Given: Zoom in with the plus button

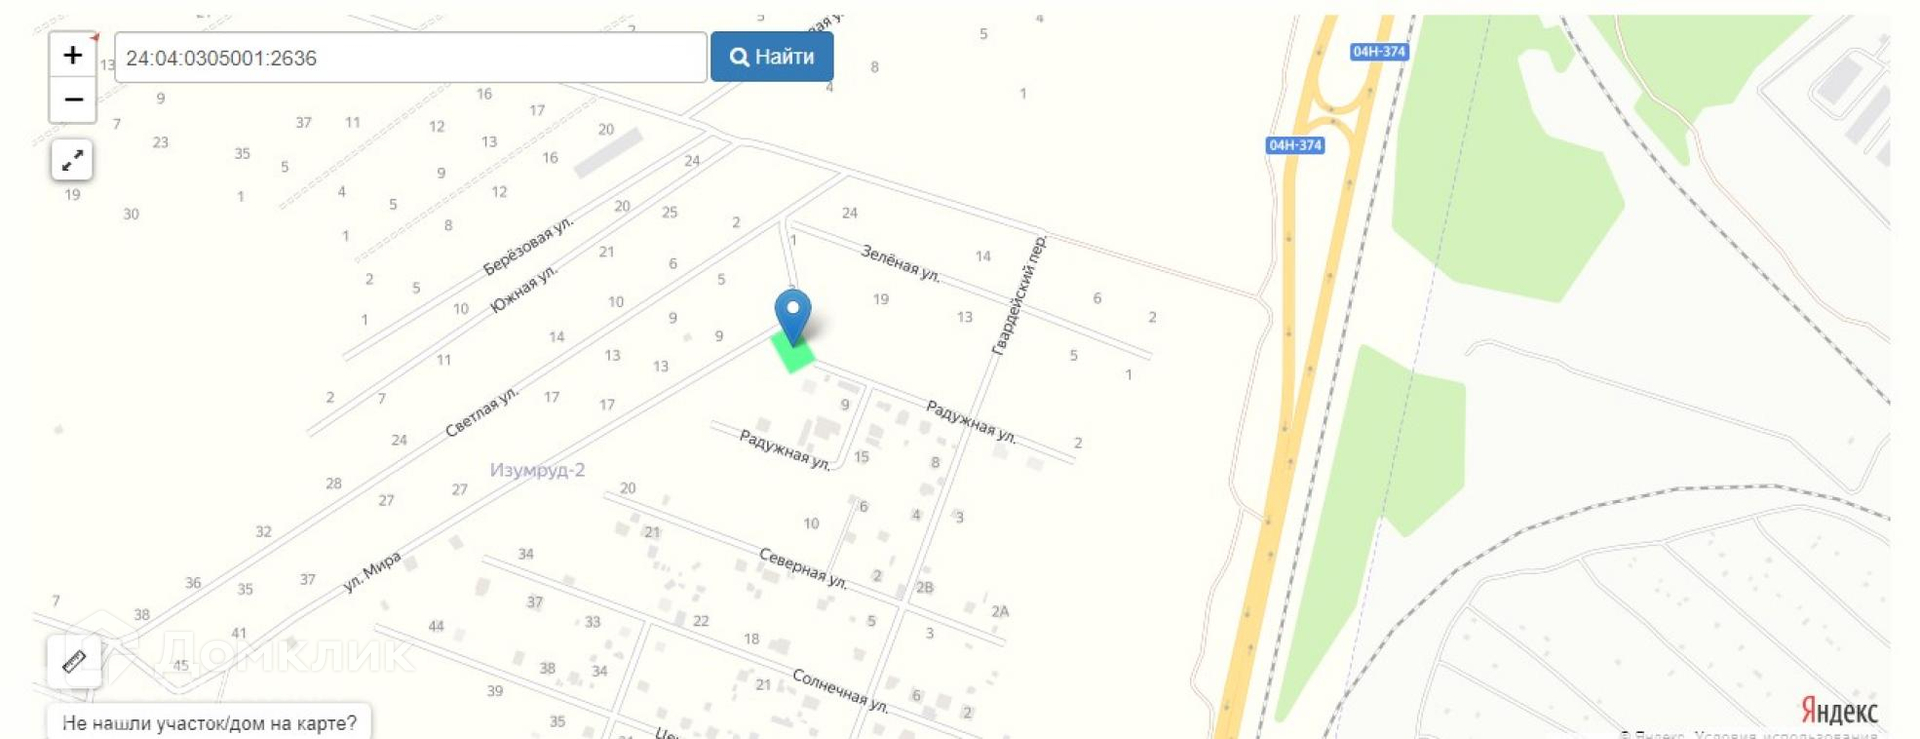Looking at the screenshot, I should 73,55.
